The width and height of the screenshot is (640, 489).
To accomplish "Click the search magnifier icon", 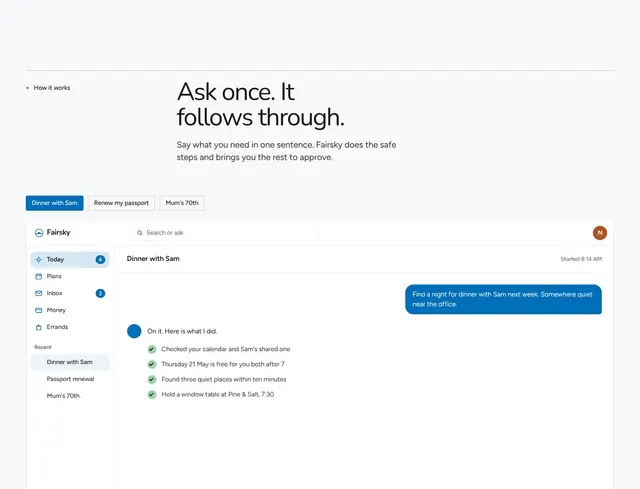I will tap(140, 233).
